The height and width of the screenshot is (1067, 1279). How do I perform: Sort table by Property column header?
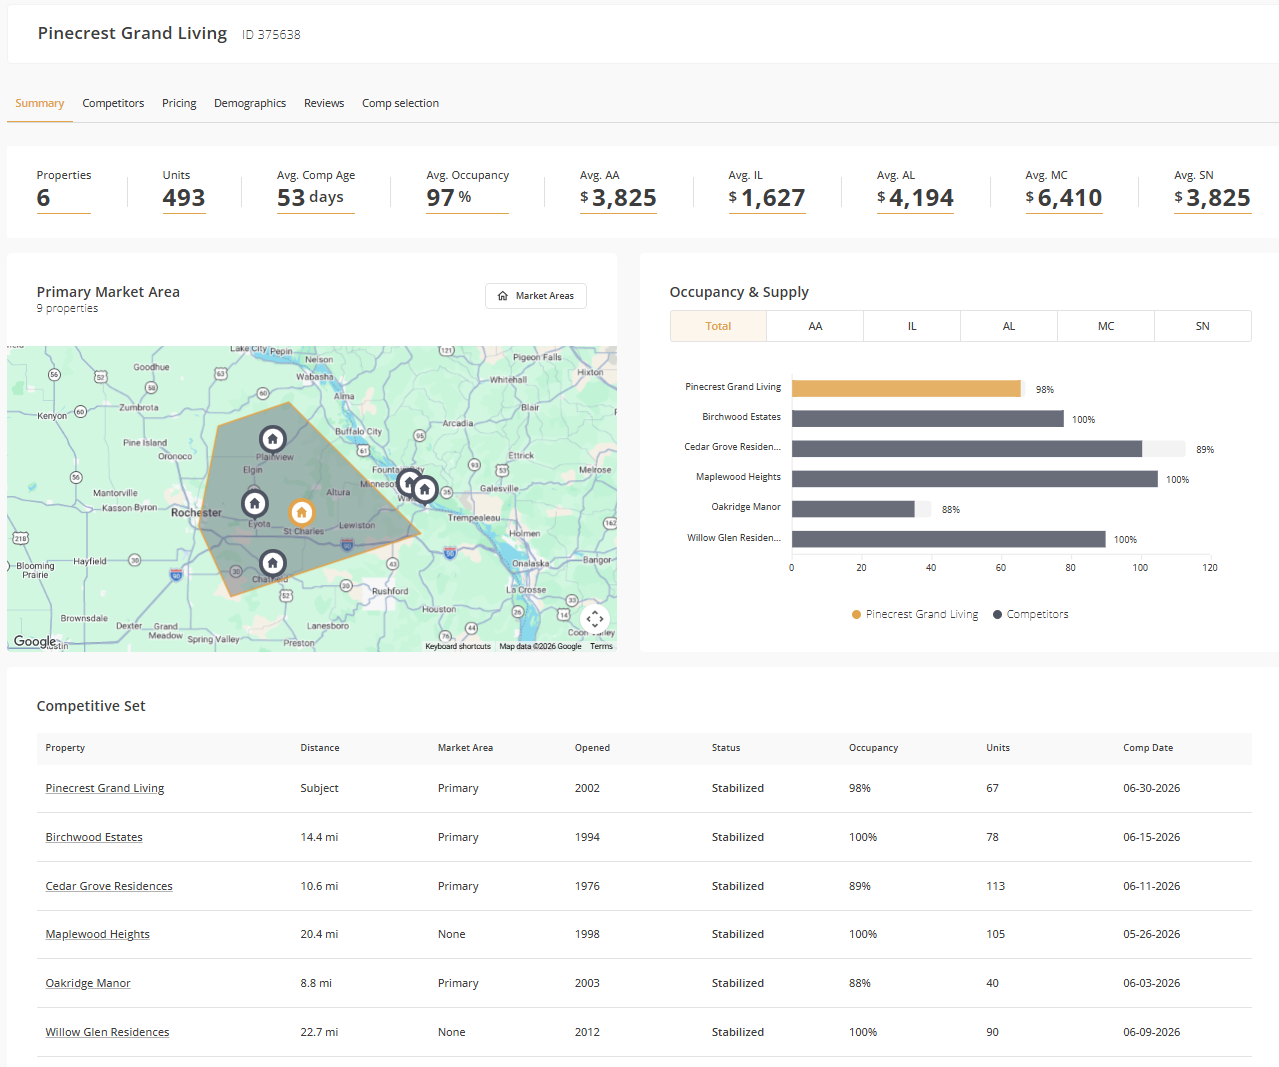pyautogui.click(x=65, y=748)
